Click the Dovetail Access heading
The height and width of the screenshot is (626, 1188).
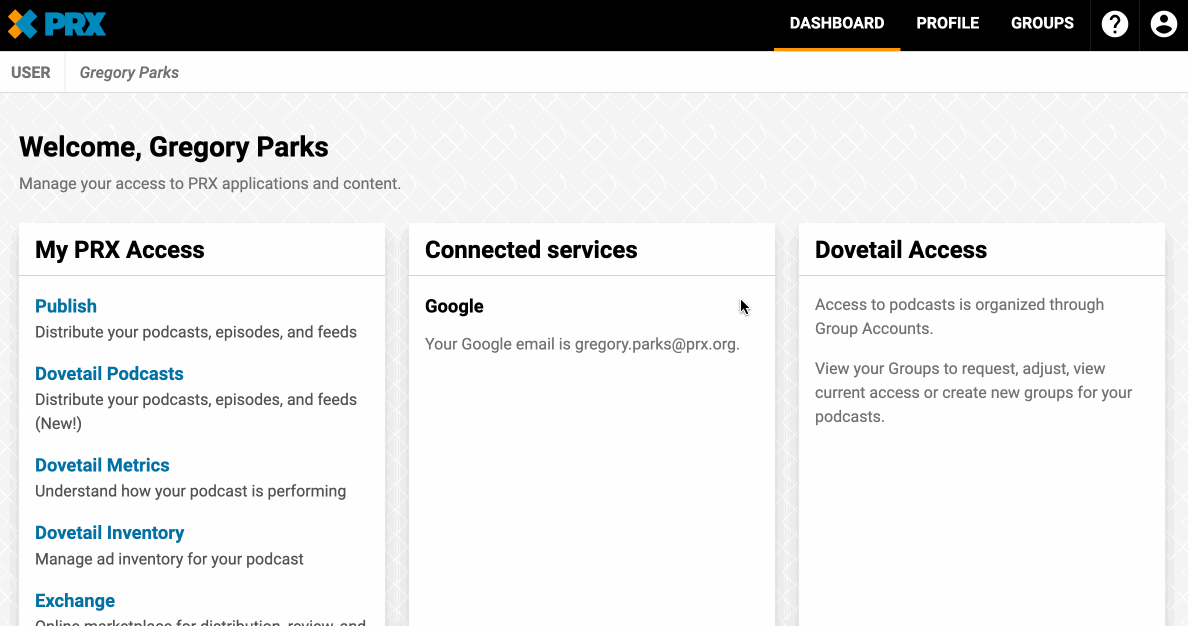901,250
